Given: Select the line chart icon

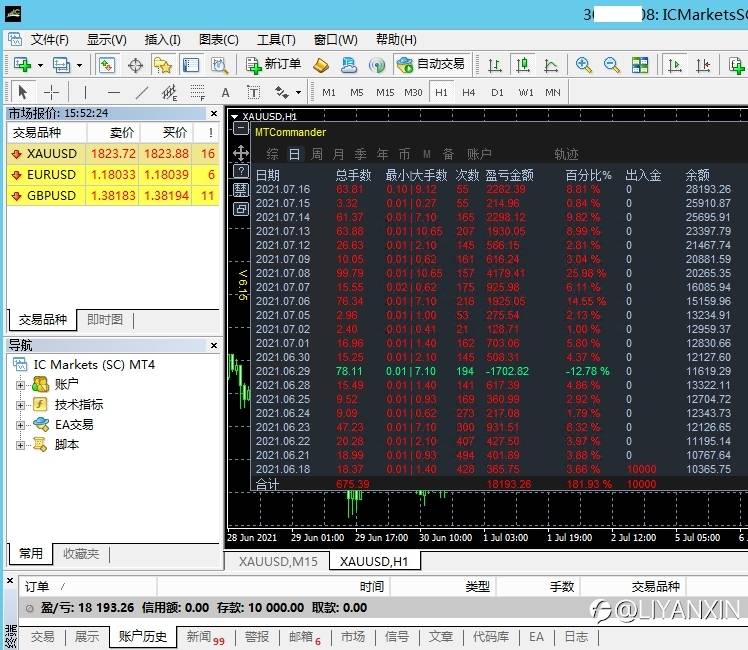Looking at the screenshot, I should [x=549, y=65].
